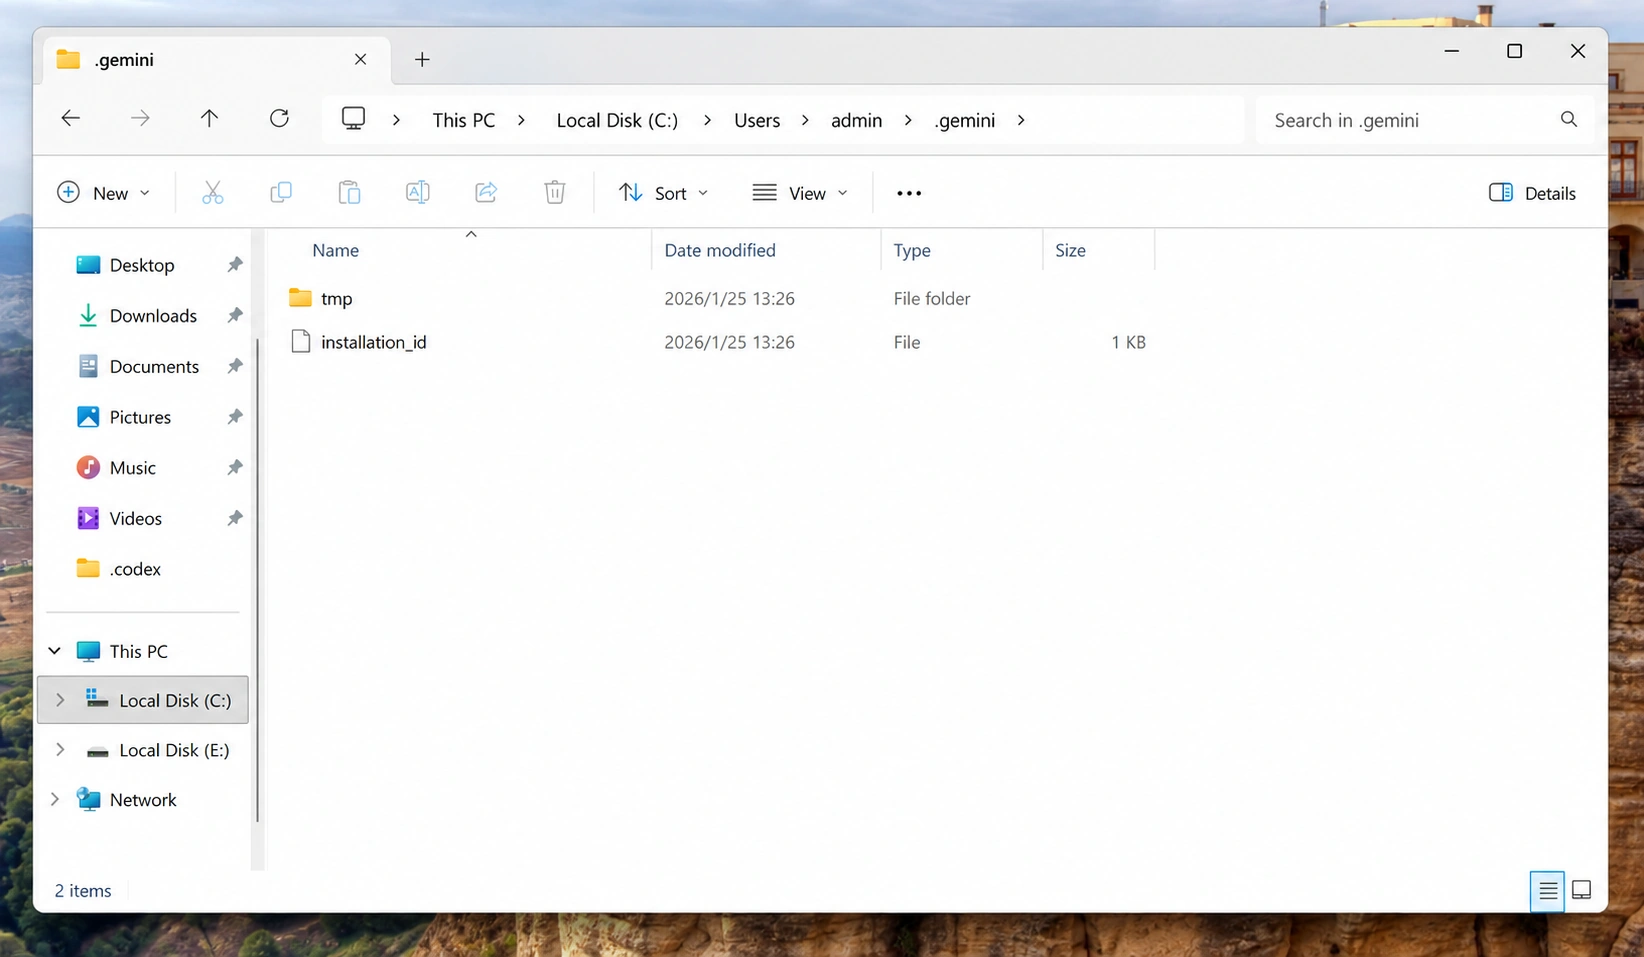Open the Sort dropdown menu
Viewport: 1644px width, 957px height.
coord(663,193)
